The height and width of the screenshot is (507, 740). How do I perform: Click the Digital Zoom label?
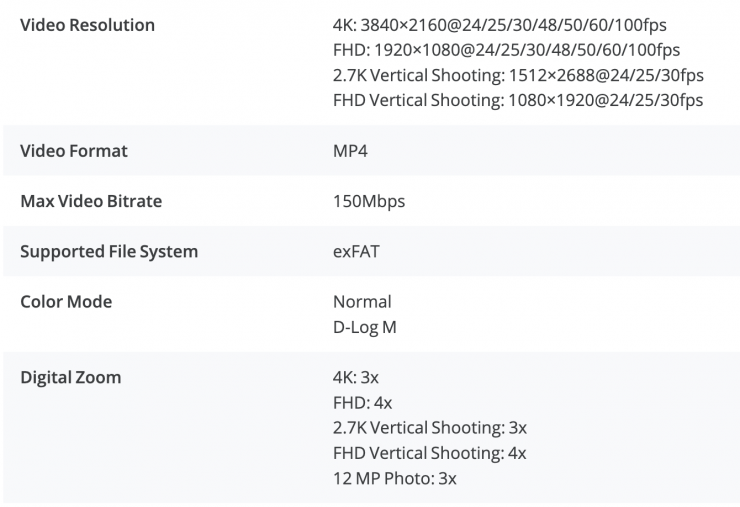[x=70, y=378]
